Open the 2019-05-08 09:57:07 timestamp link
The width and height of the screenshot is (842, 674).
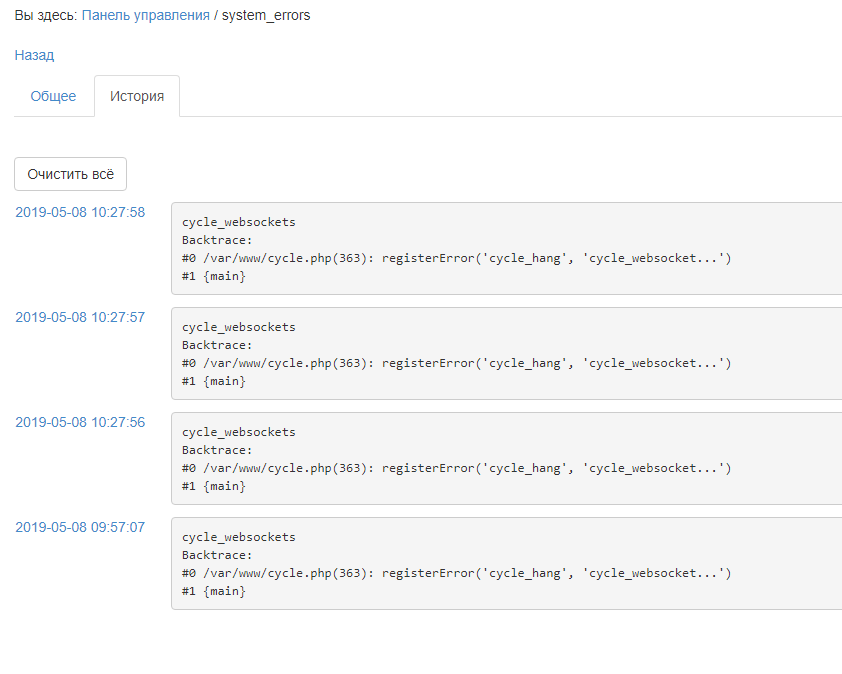coord(80,527)
